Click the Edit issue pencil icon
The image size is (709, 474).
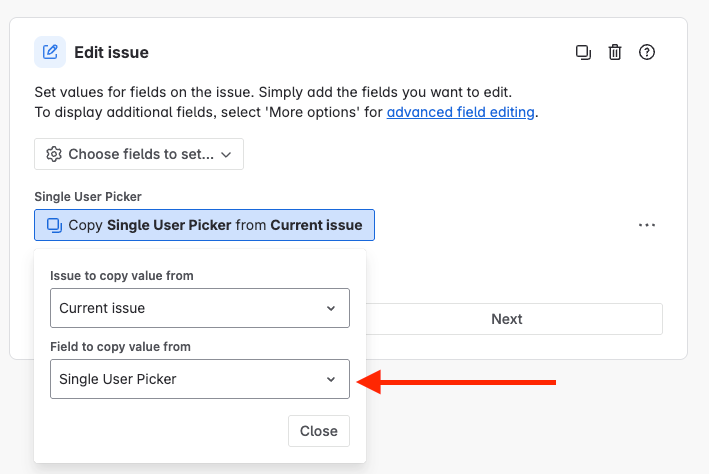coord(50,52)
